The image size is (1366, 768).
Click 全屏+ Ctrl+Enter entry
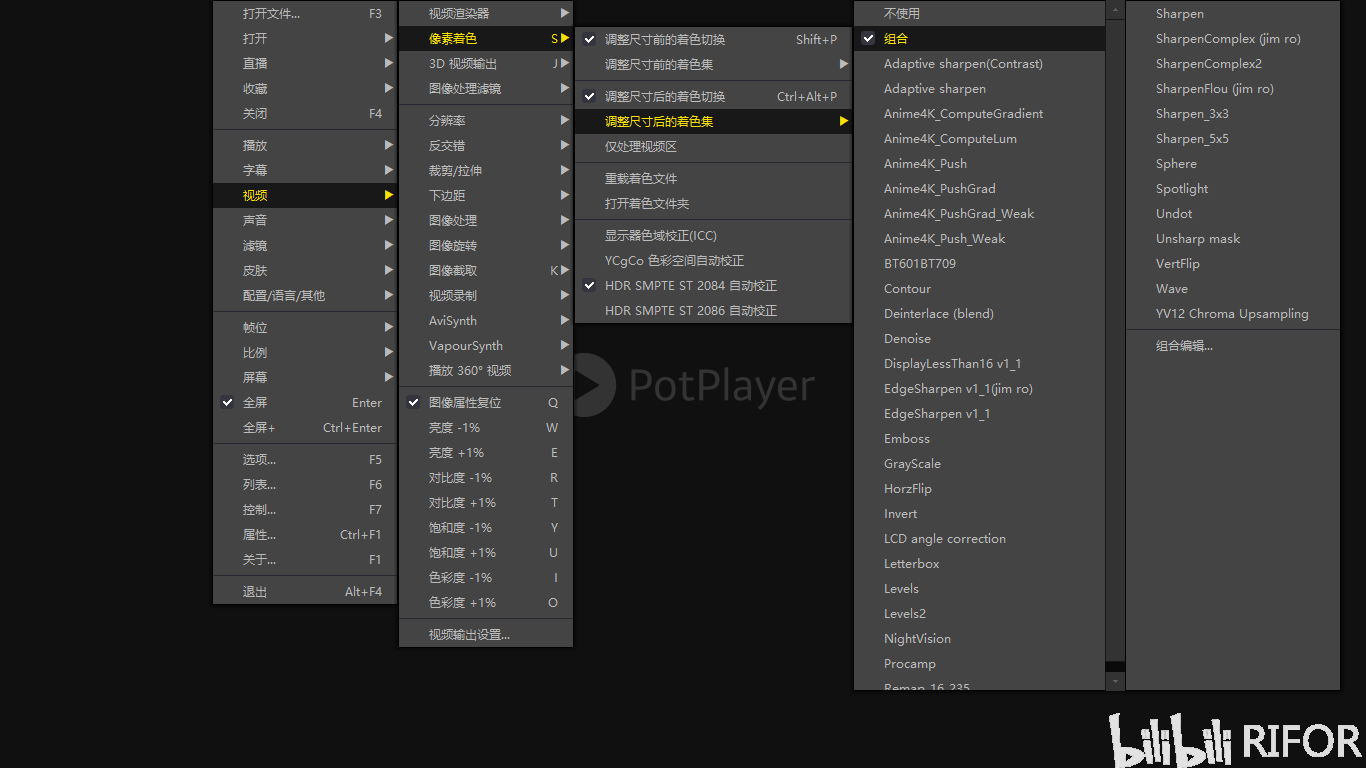tap(305, 427)
